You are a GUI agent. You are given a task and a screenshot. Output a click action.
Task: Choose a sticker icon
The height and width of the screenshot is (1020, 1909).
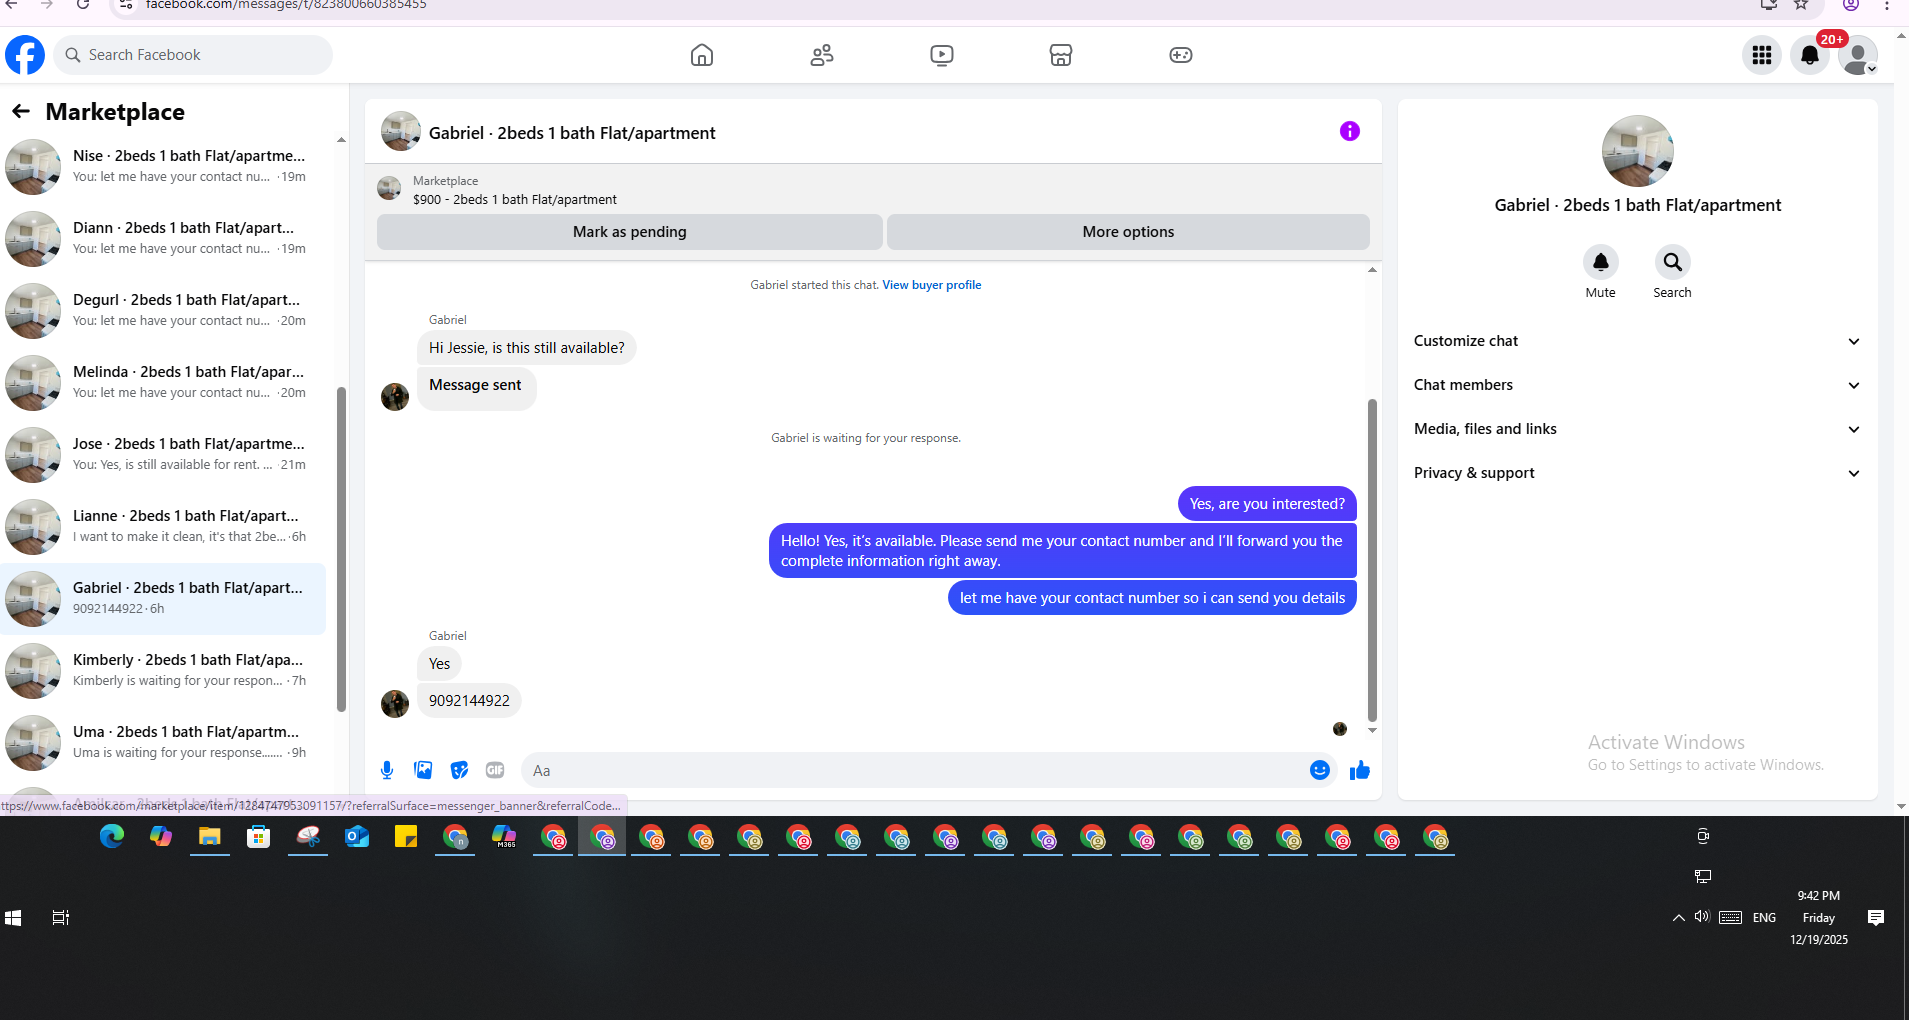pyautogui.click(x=459, y=770)
